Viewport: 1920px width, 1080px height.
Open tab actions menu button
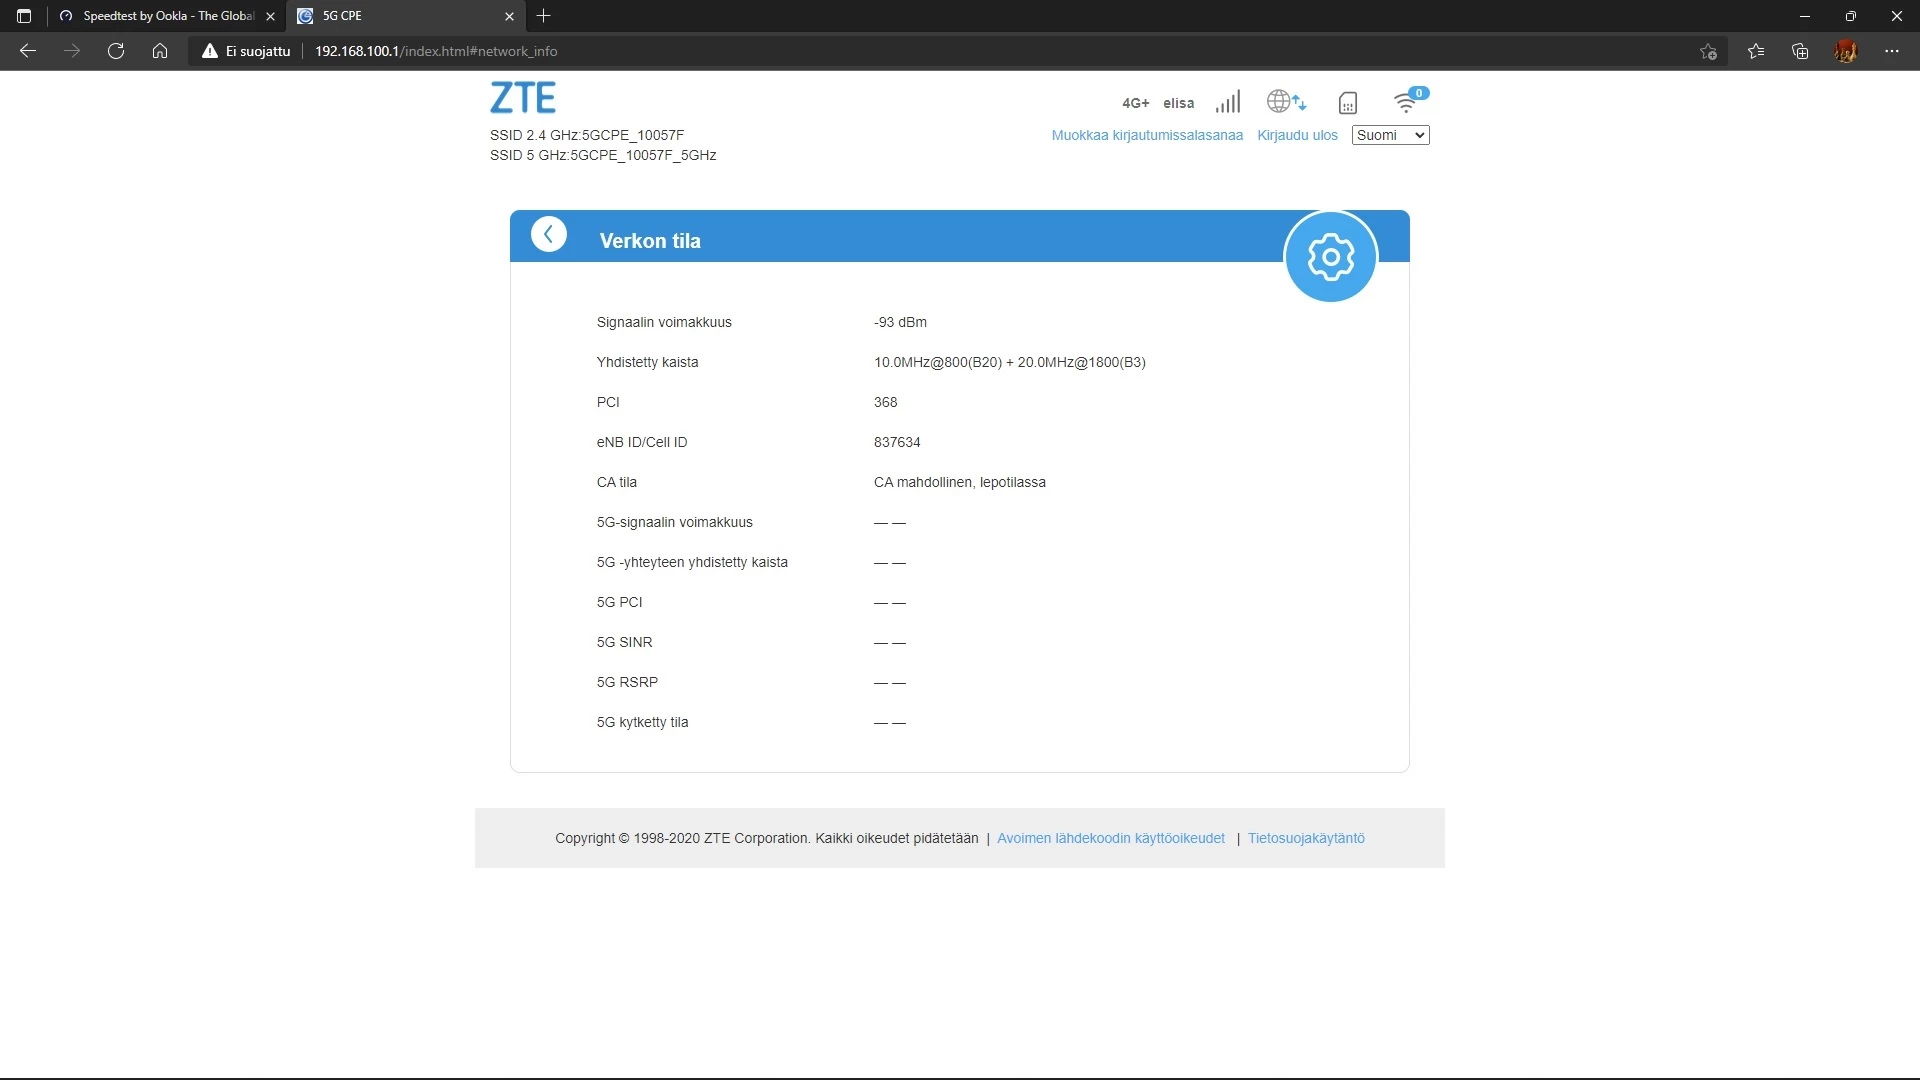click(x=24, y=16)
